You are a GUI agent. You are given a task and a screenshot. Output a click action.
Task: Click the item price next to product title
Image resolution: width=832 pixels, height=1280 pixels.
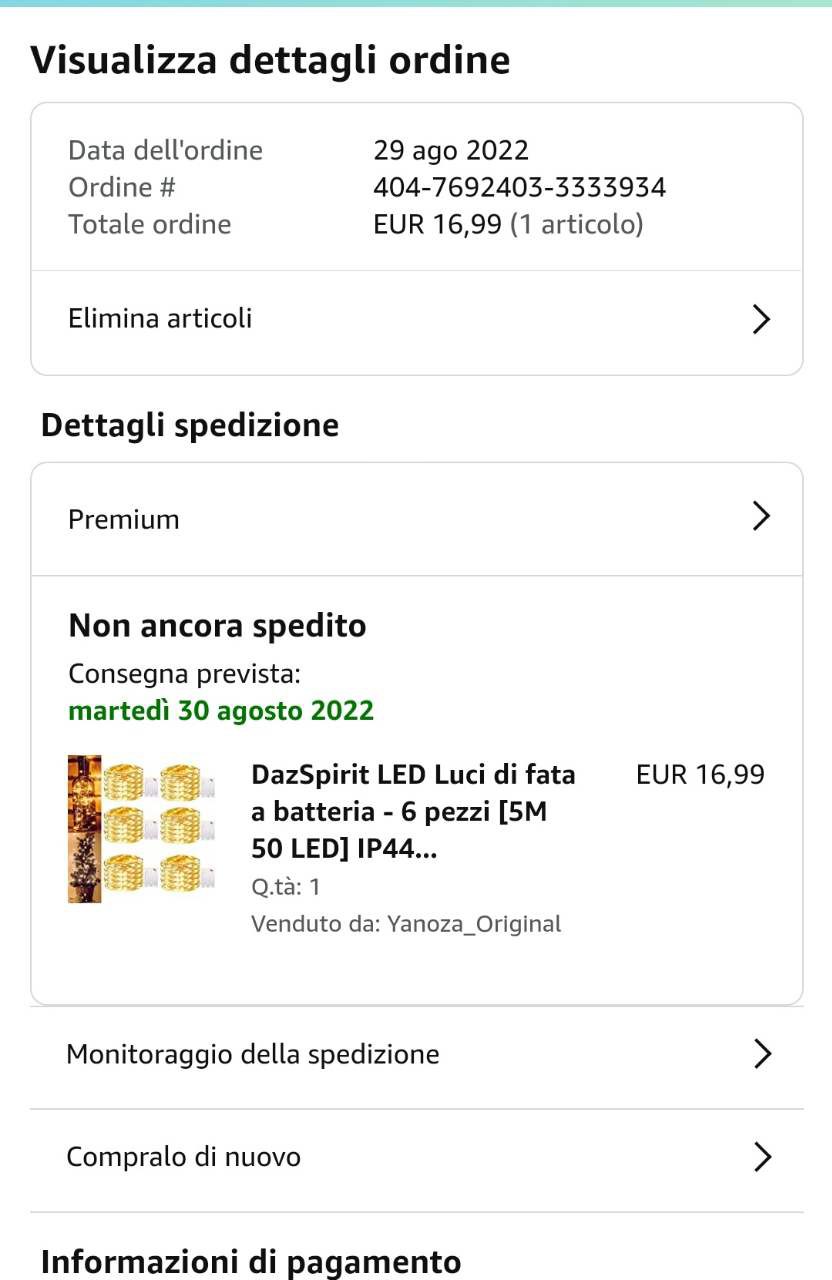click(700, 774)
